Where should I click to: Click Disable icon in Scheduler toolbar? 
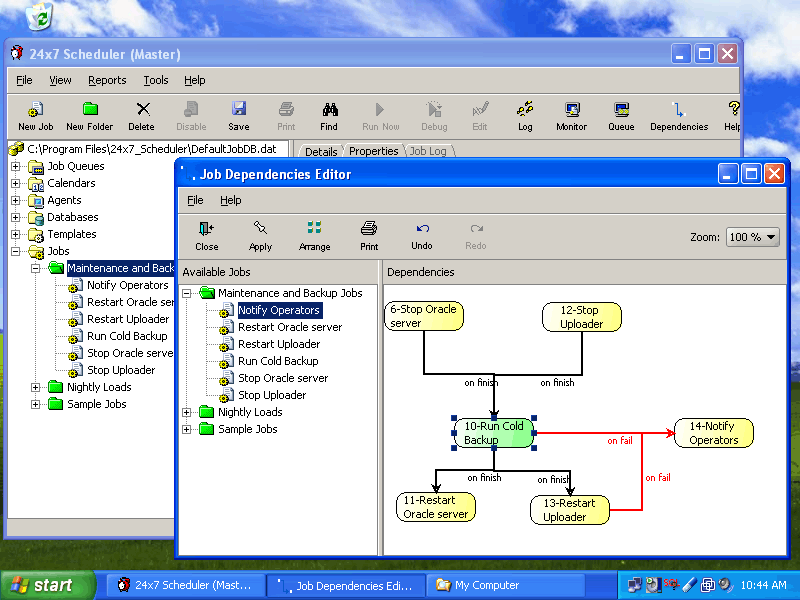(191, 109)
